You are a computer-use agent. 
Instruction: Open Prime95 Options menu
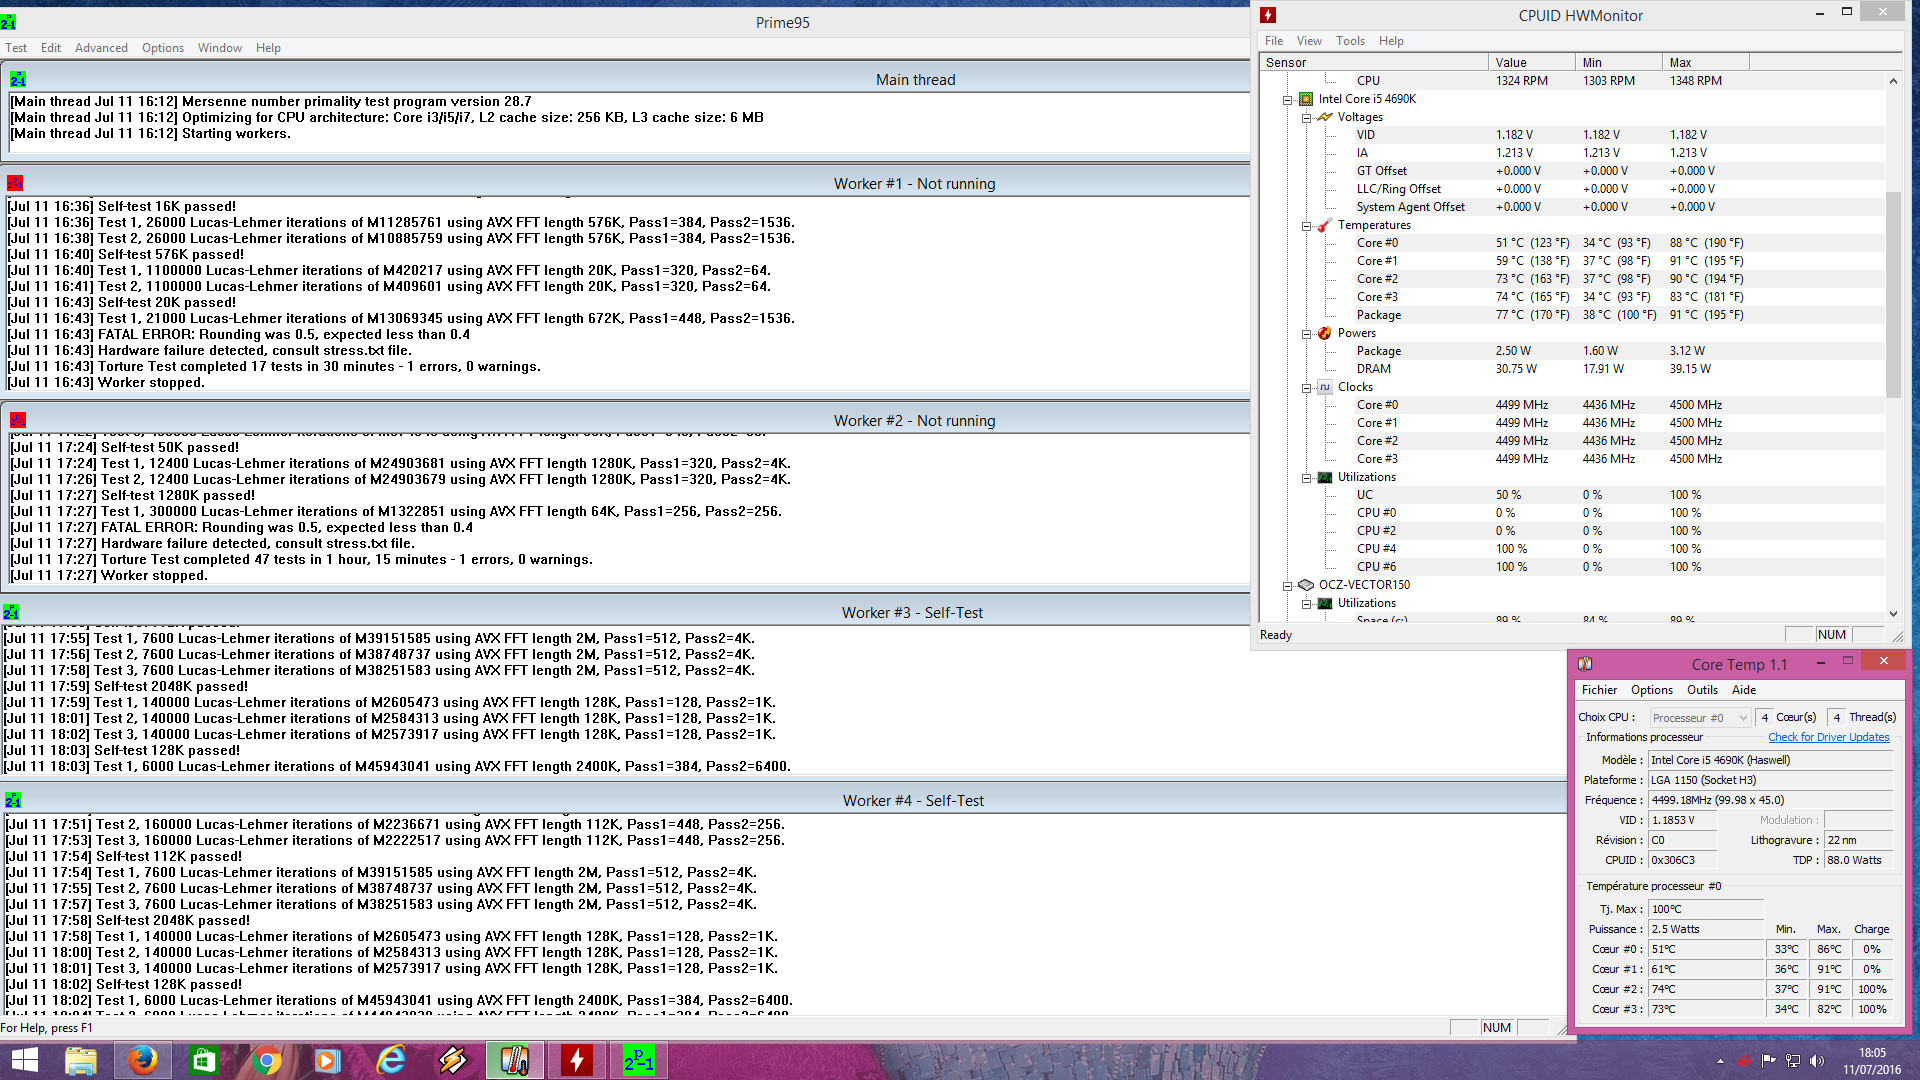coord(162,47)
